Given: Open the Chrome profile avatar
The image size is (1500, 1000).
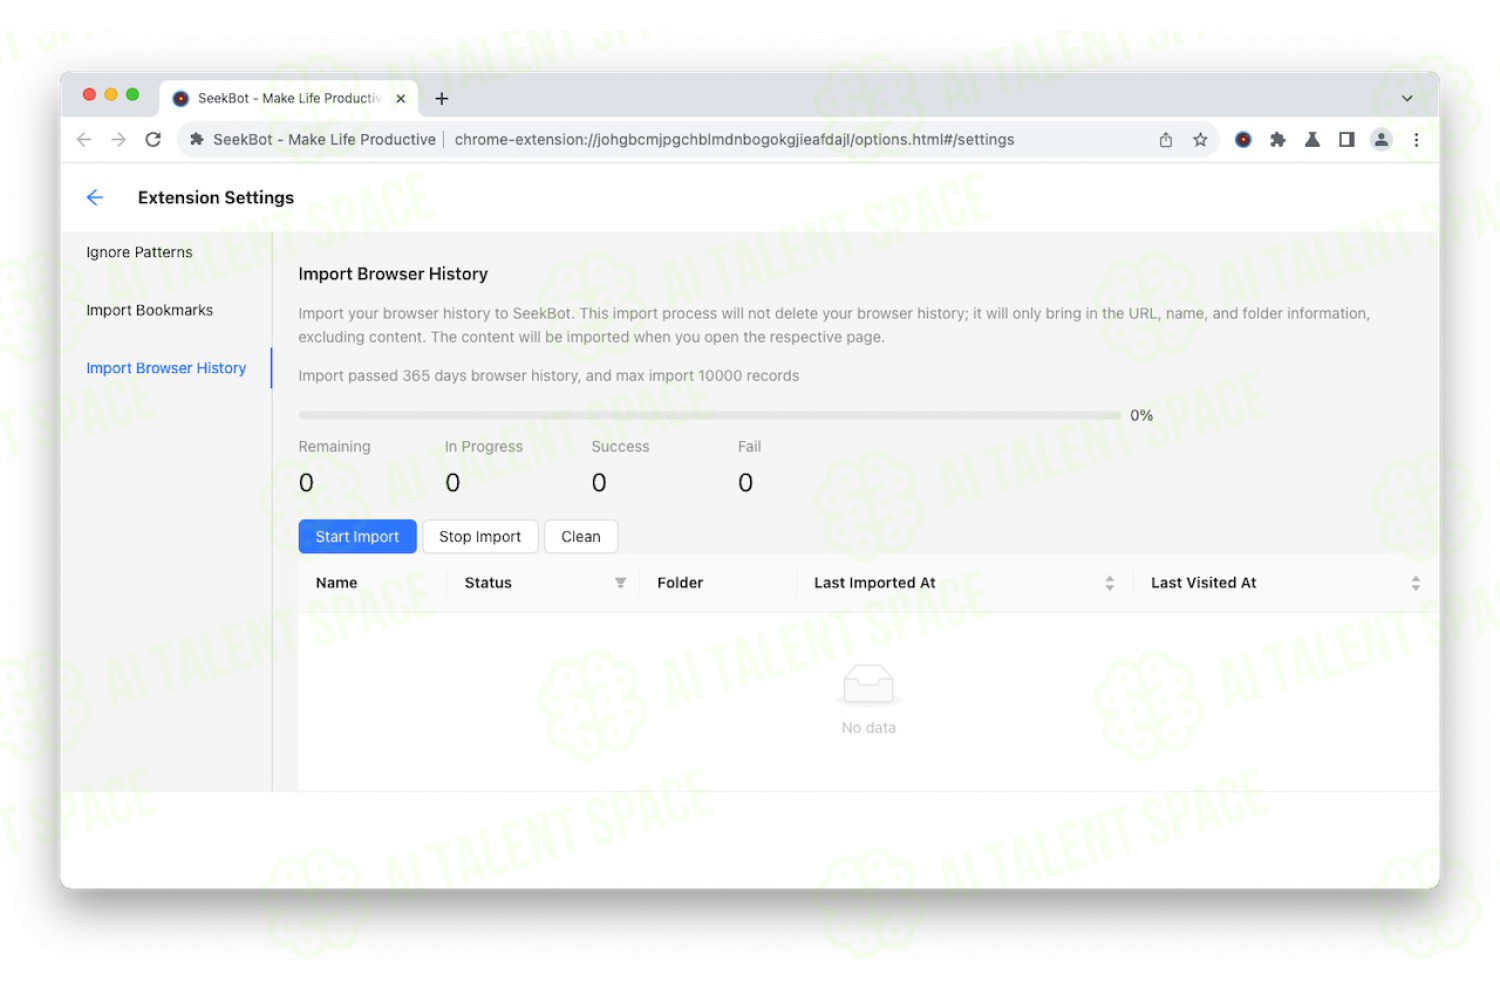Looking at the screenshot, I should pos(1381,140).
